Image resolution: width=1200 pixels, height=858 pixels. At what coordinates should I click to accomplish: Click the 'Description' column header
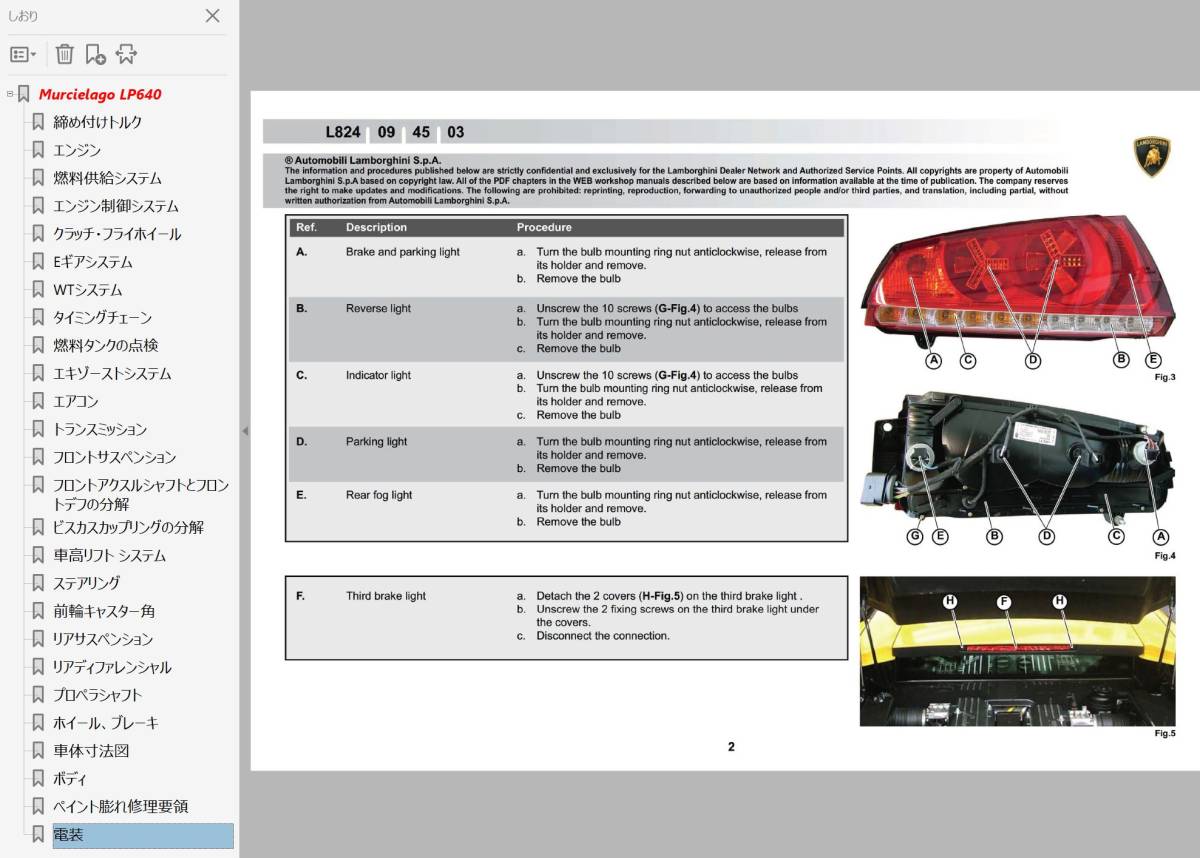point(376,228)
